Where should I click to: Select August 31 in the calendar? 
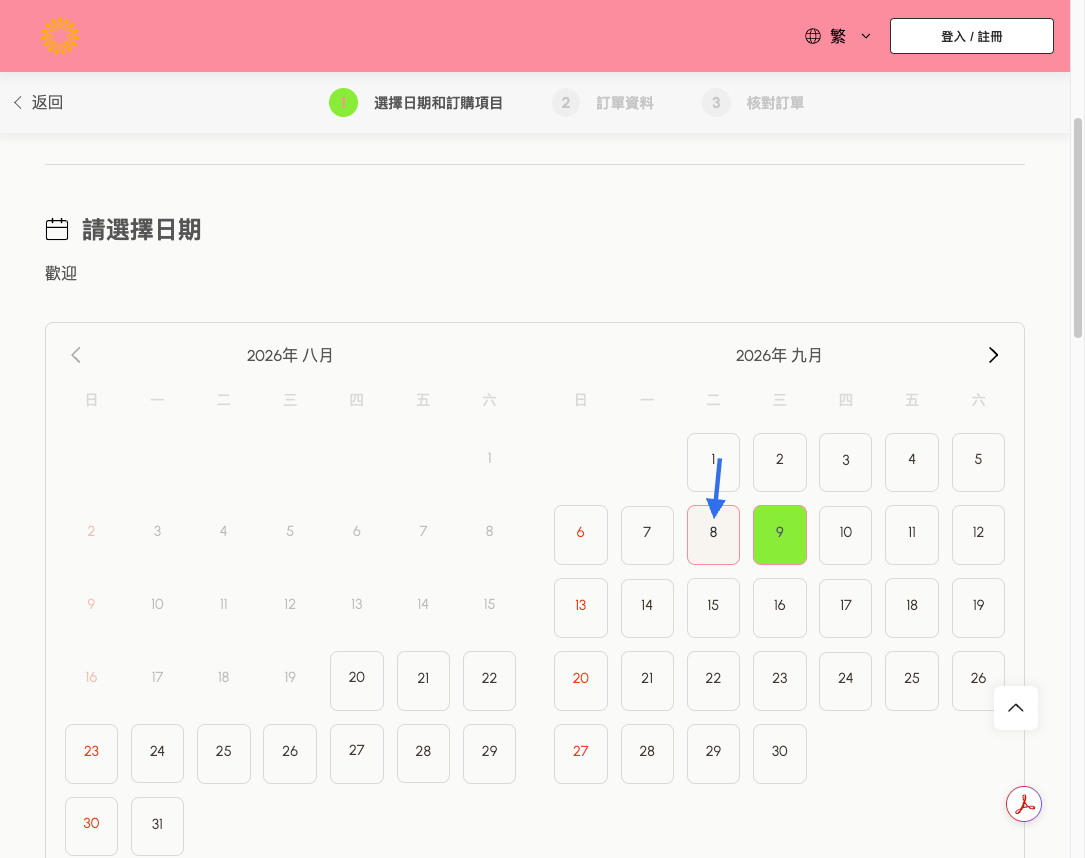(157, 826)
